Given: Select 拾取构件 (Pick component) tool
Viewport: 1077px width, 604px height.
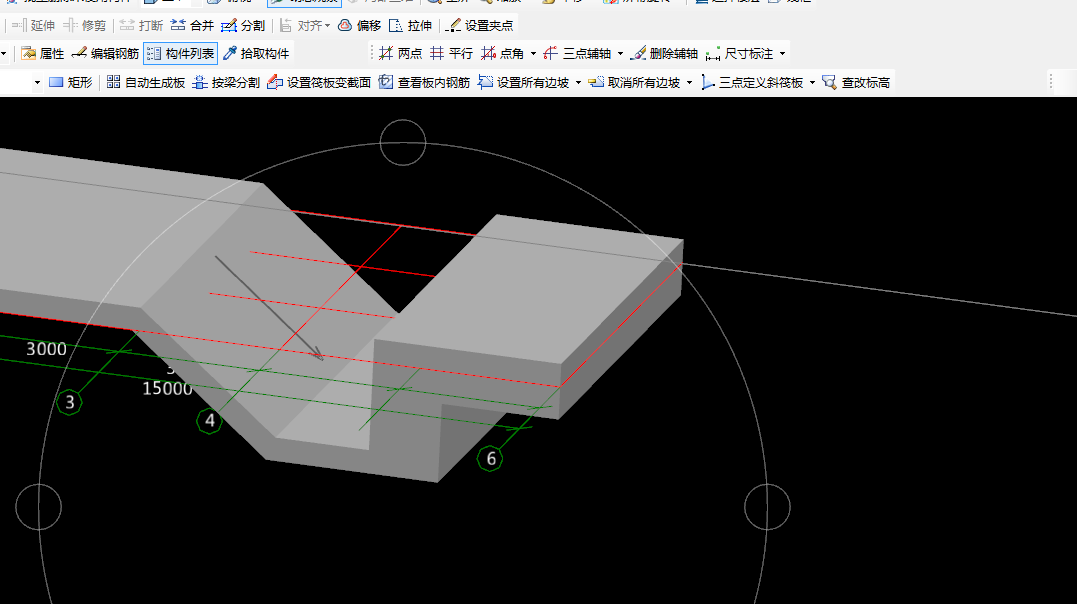Looking at the screenshot, I should pyautogui.click(x=256, y=54).
